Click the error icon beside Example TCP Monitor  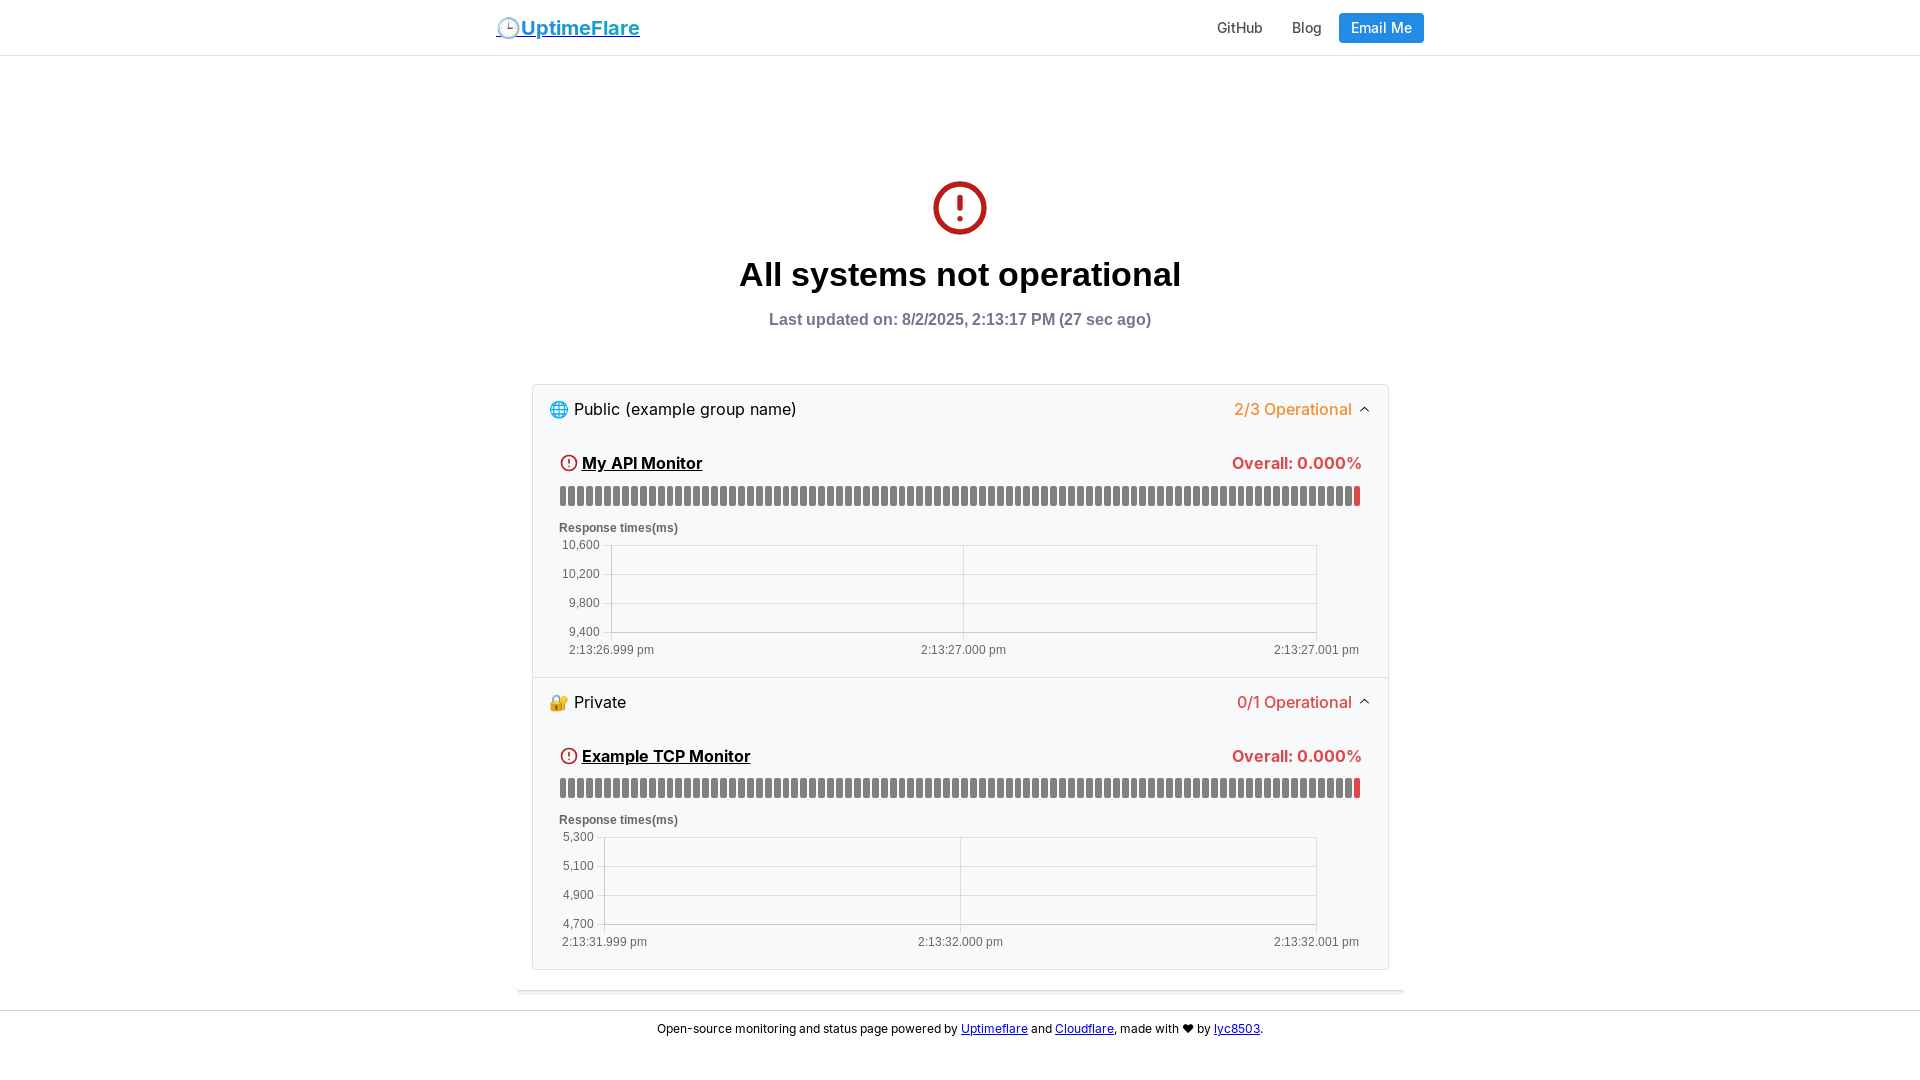pyautogui.click(x=569, y=756)
